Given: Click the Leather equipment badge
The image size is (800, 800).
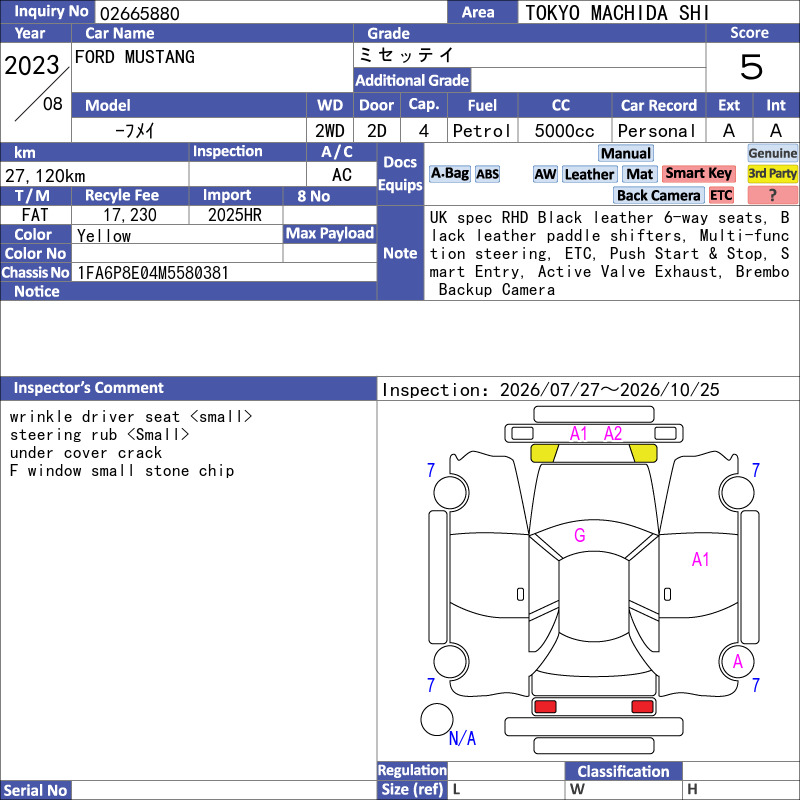Looking at the screenshot, I should coord(589,174).
